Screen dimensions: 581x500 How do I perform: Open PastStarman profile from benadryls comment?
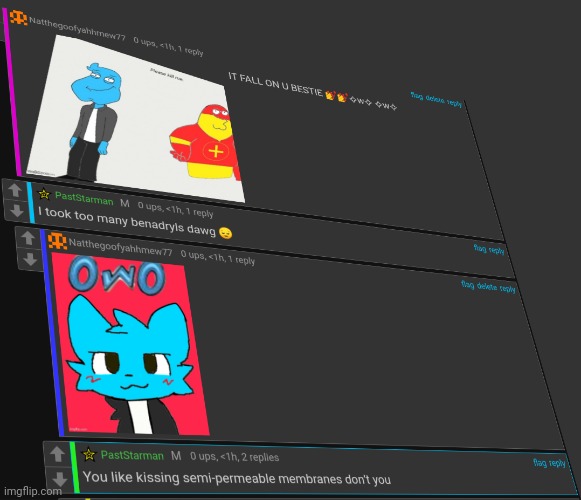84,199
